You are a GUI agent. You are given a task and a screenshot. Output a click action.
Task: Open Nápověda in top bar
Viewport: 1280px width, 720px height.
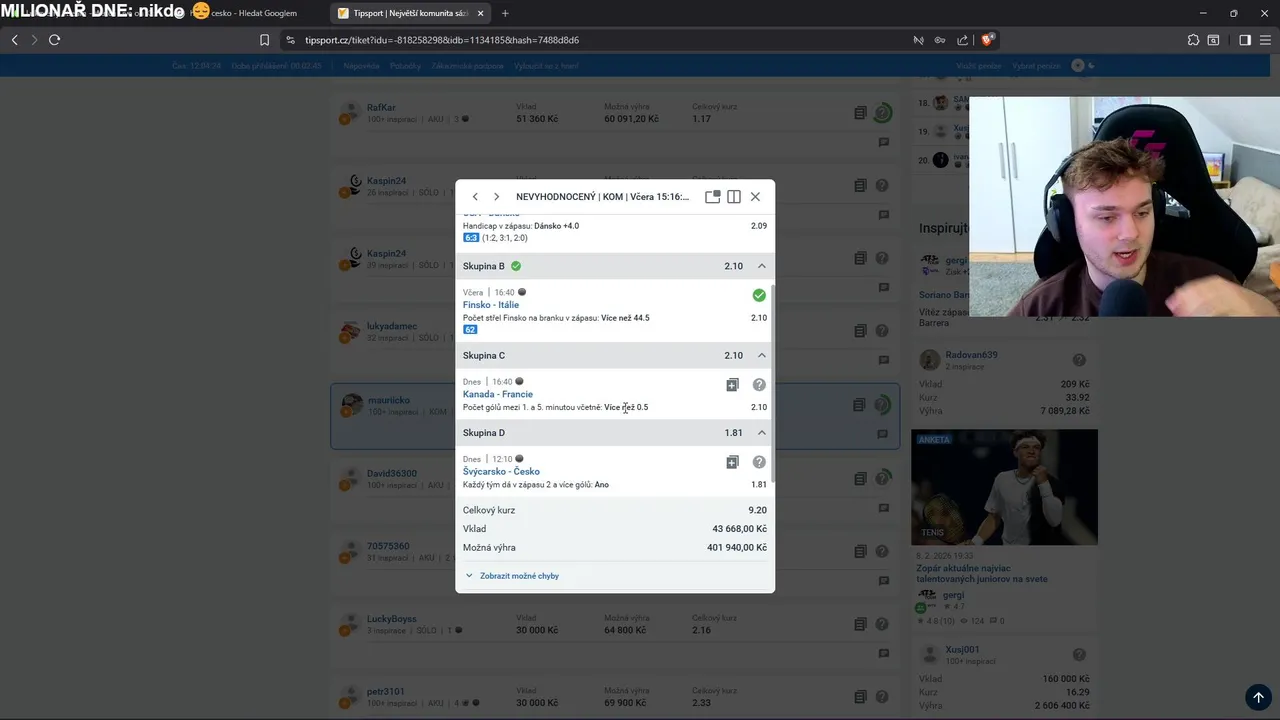click(361, 66)
